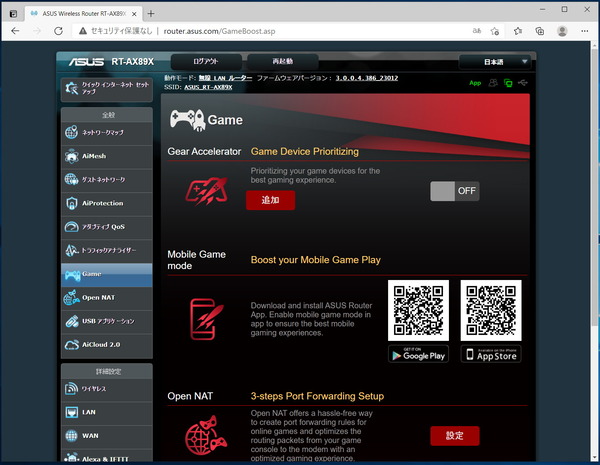Click the read aloud icon in address bar
Image resolution: width=600 pixels, height=465 pixels.
pos(477,31)
